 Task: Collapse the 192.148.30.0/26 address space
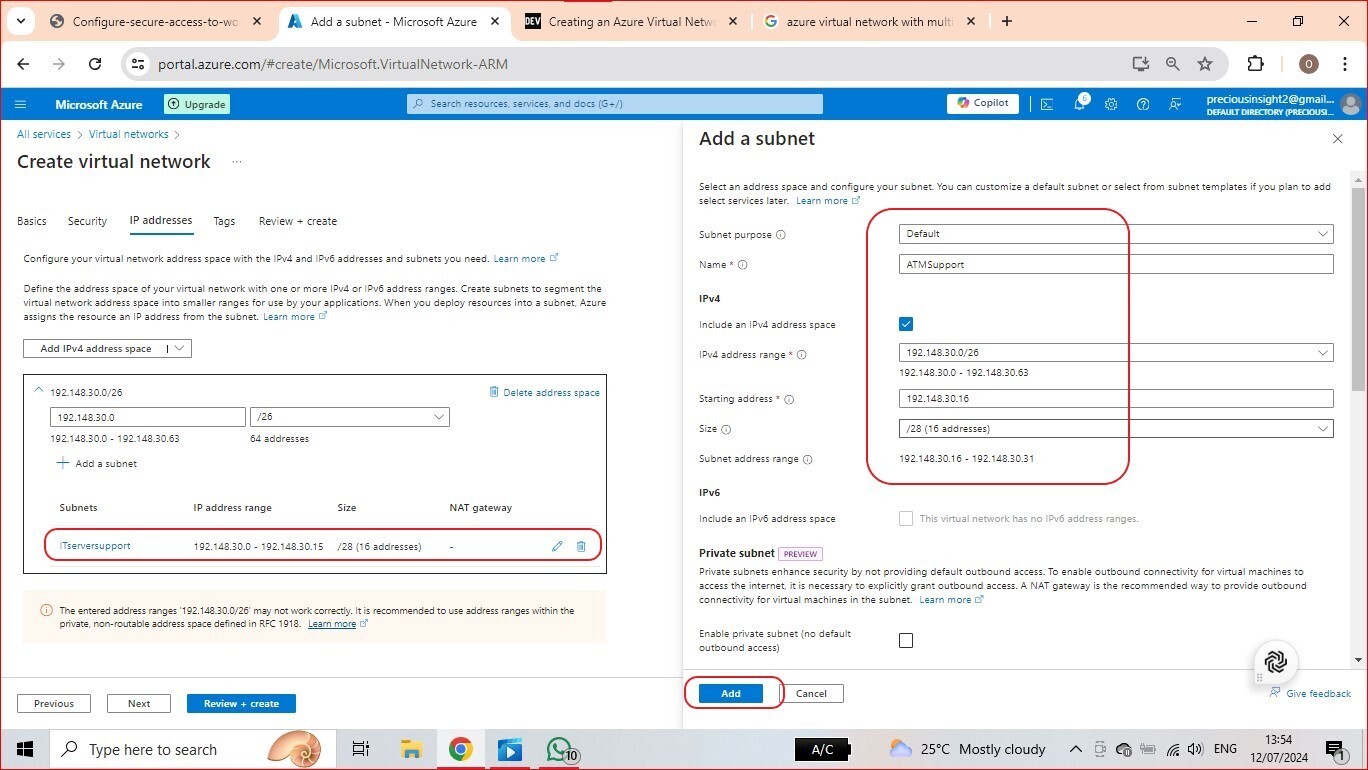click(39, 391)
